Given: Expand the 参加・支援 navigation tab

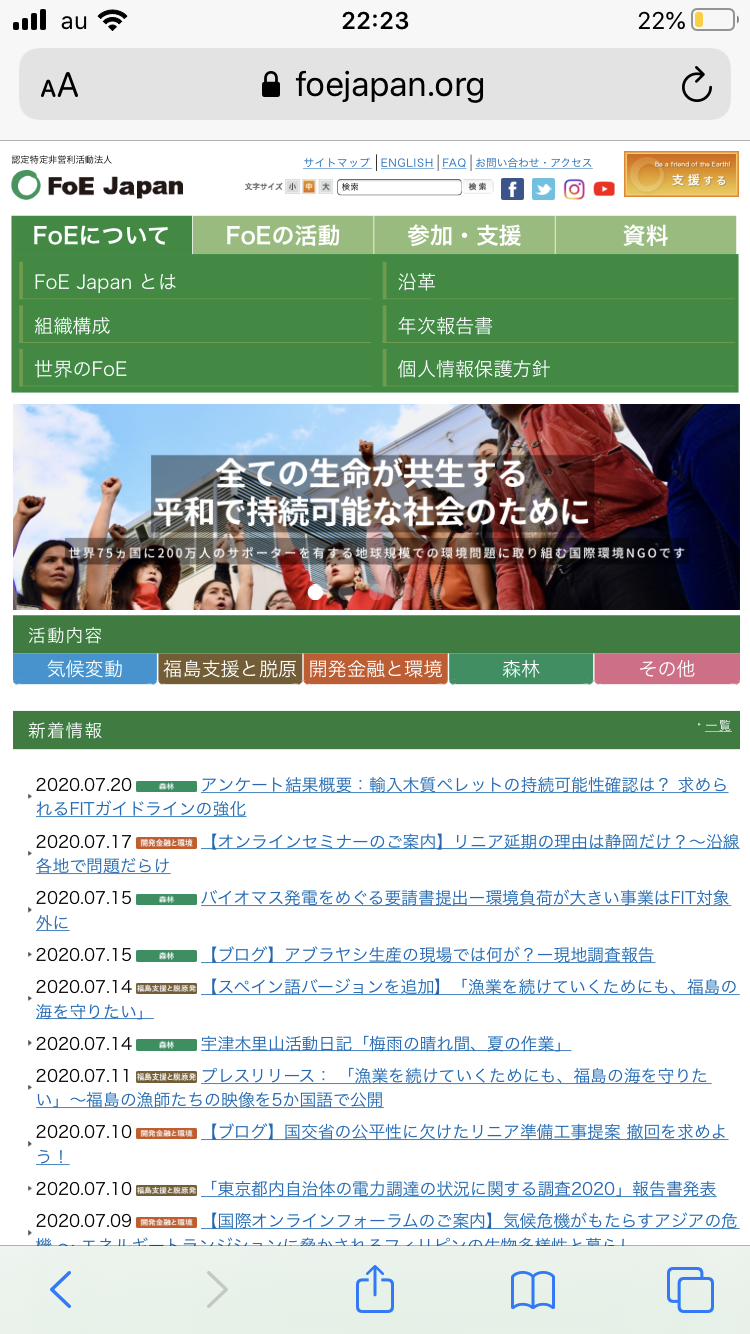Looking at the screenshot, I should pyautogui.click(x=464, y=236).
